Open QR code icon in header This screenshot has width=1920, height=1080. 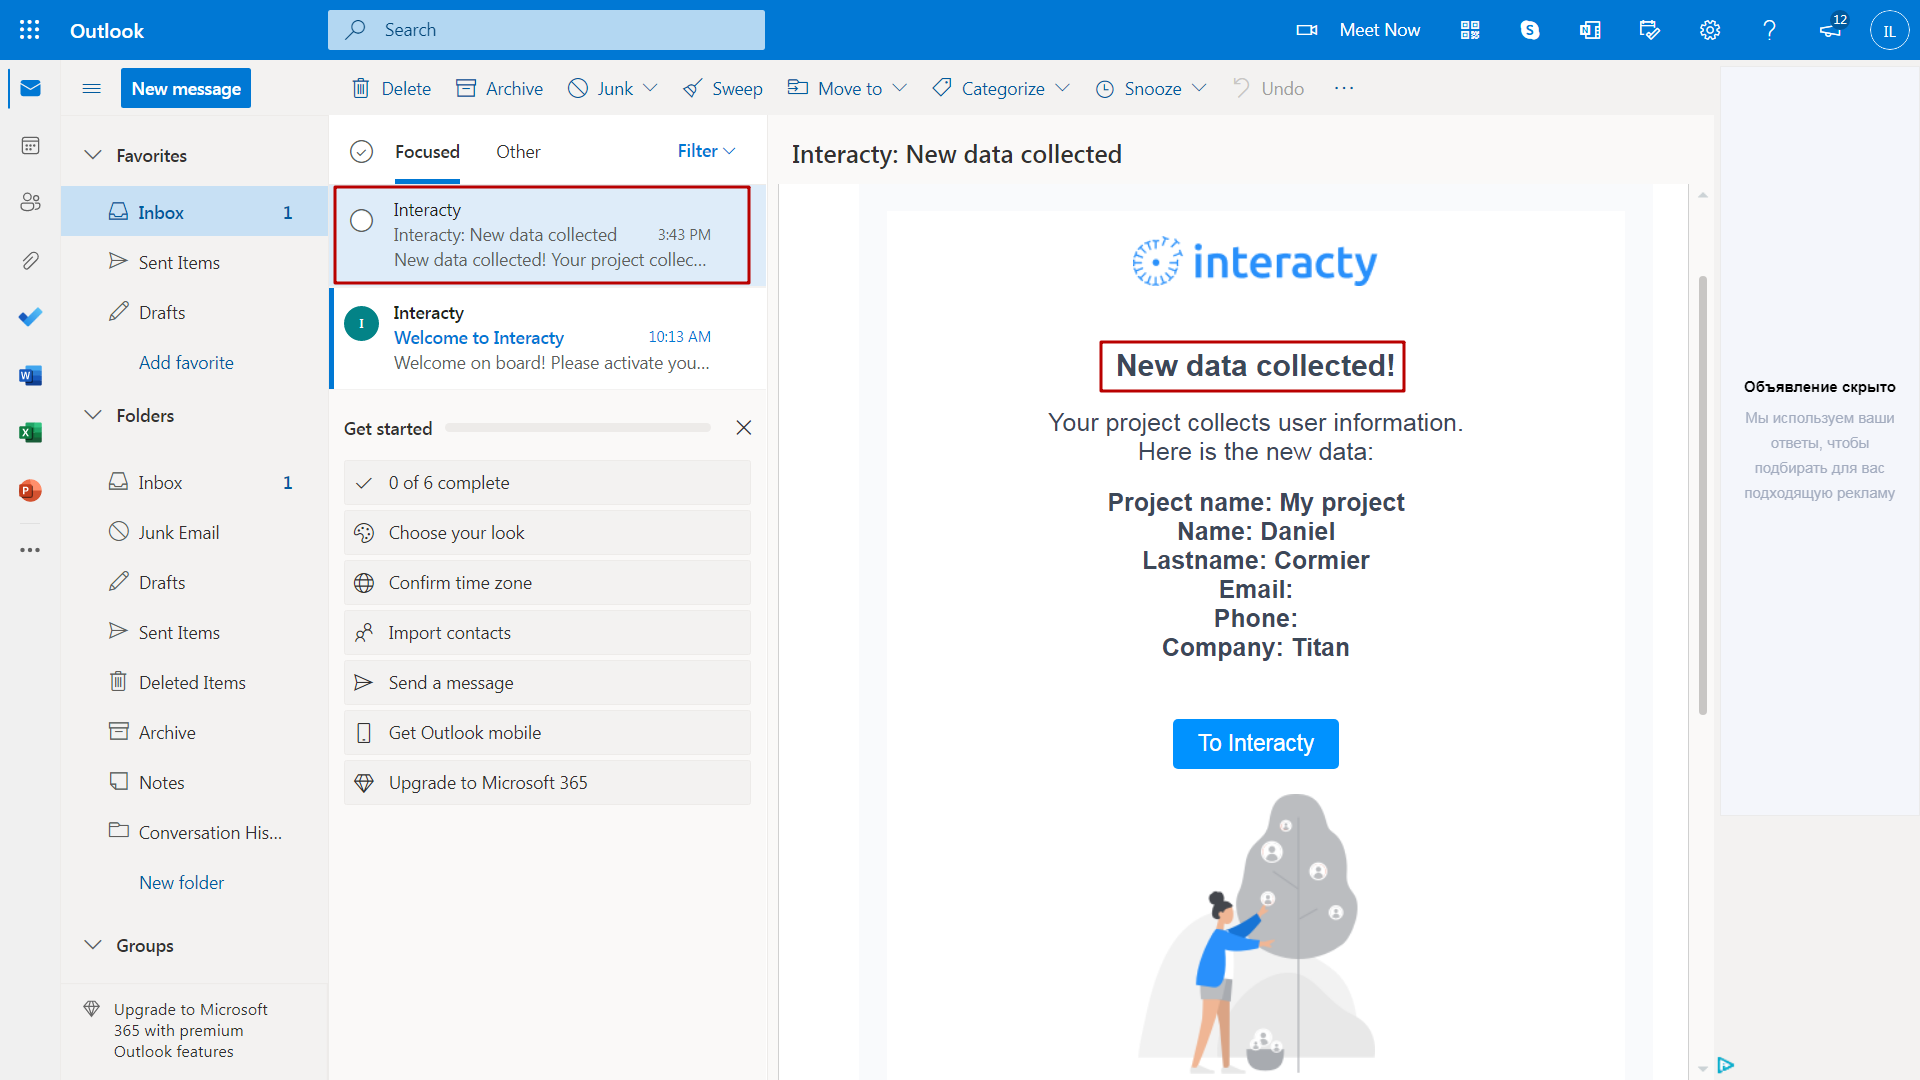point(1470,30)
